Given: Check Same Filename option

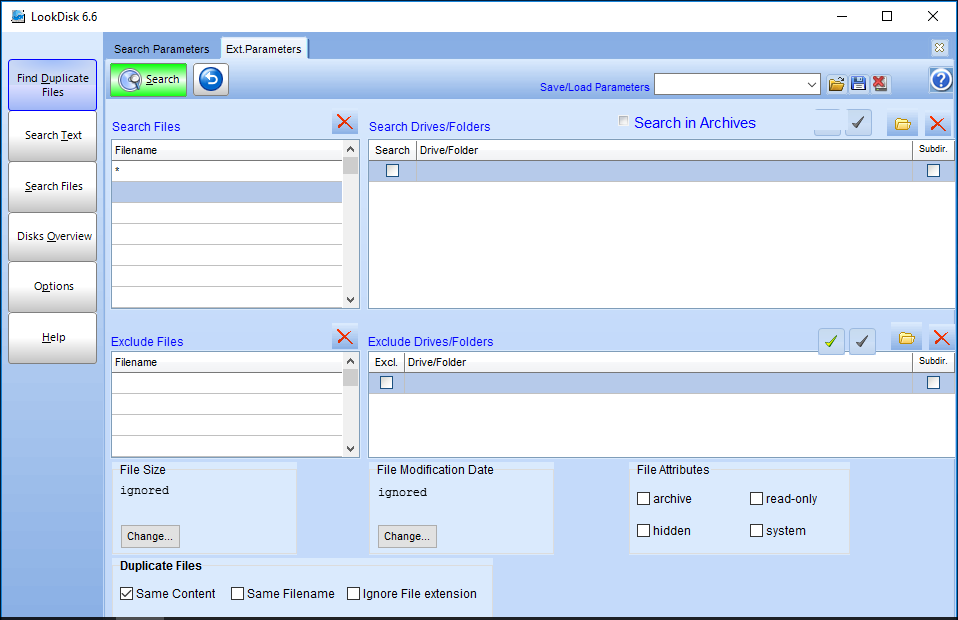Looking at the screenshot, I should (x=238, y=593).
